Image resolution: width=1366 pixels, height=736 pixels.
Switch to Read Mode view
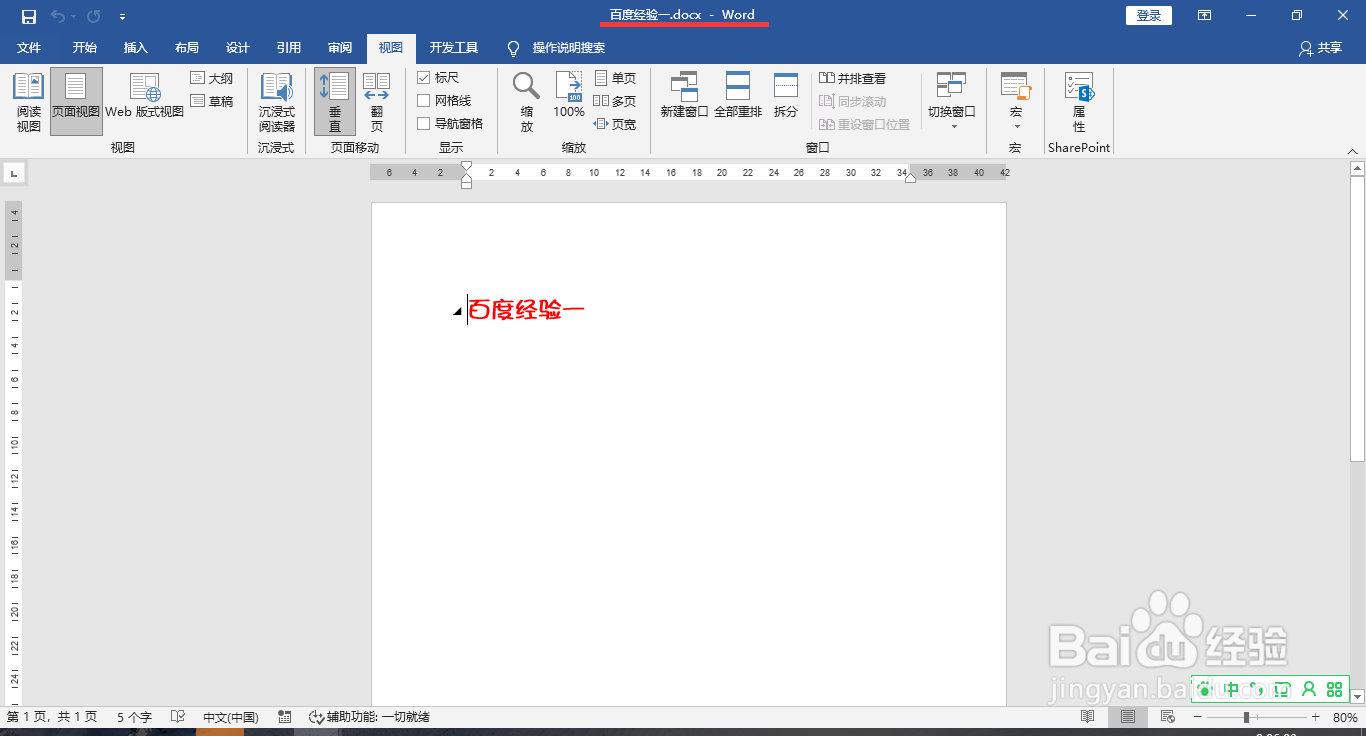[x=28, y=100]
